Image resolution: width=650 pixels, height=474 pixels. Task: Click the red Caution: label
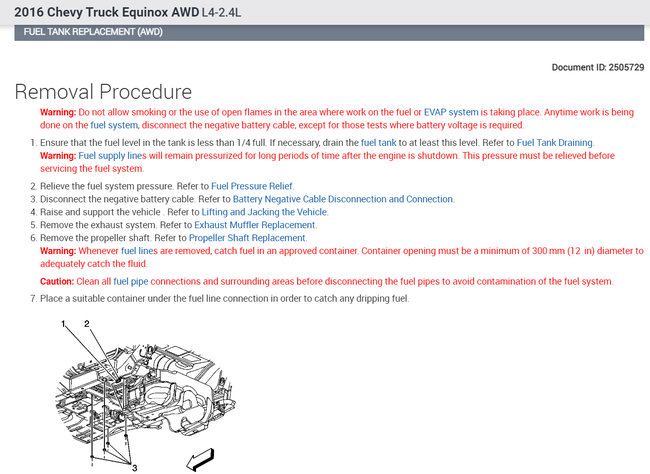[57, 282]
